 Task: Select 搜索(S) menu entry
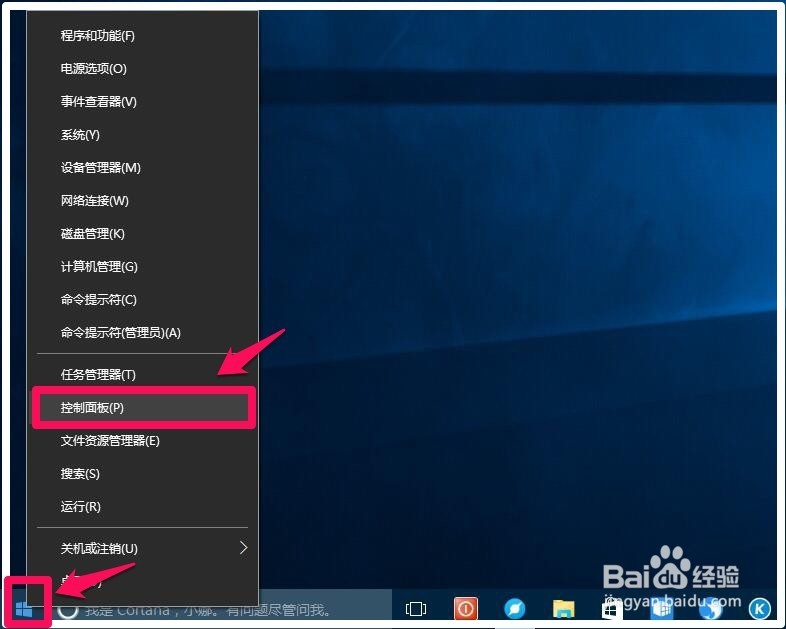coord(143,474)
